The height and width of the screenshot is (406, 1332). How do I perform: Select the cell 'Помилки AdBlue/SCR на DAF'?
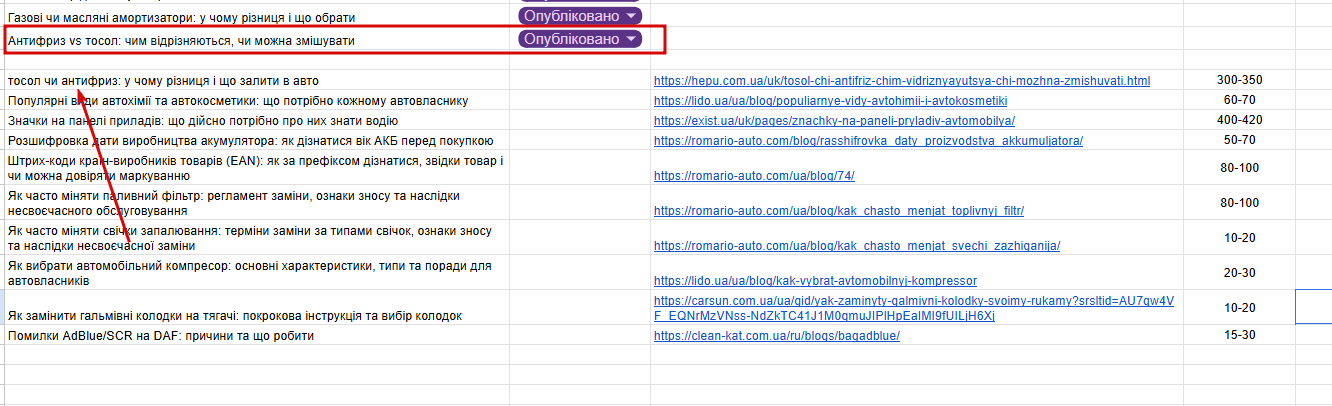point(257,336)
